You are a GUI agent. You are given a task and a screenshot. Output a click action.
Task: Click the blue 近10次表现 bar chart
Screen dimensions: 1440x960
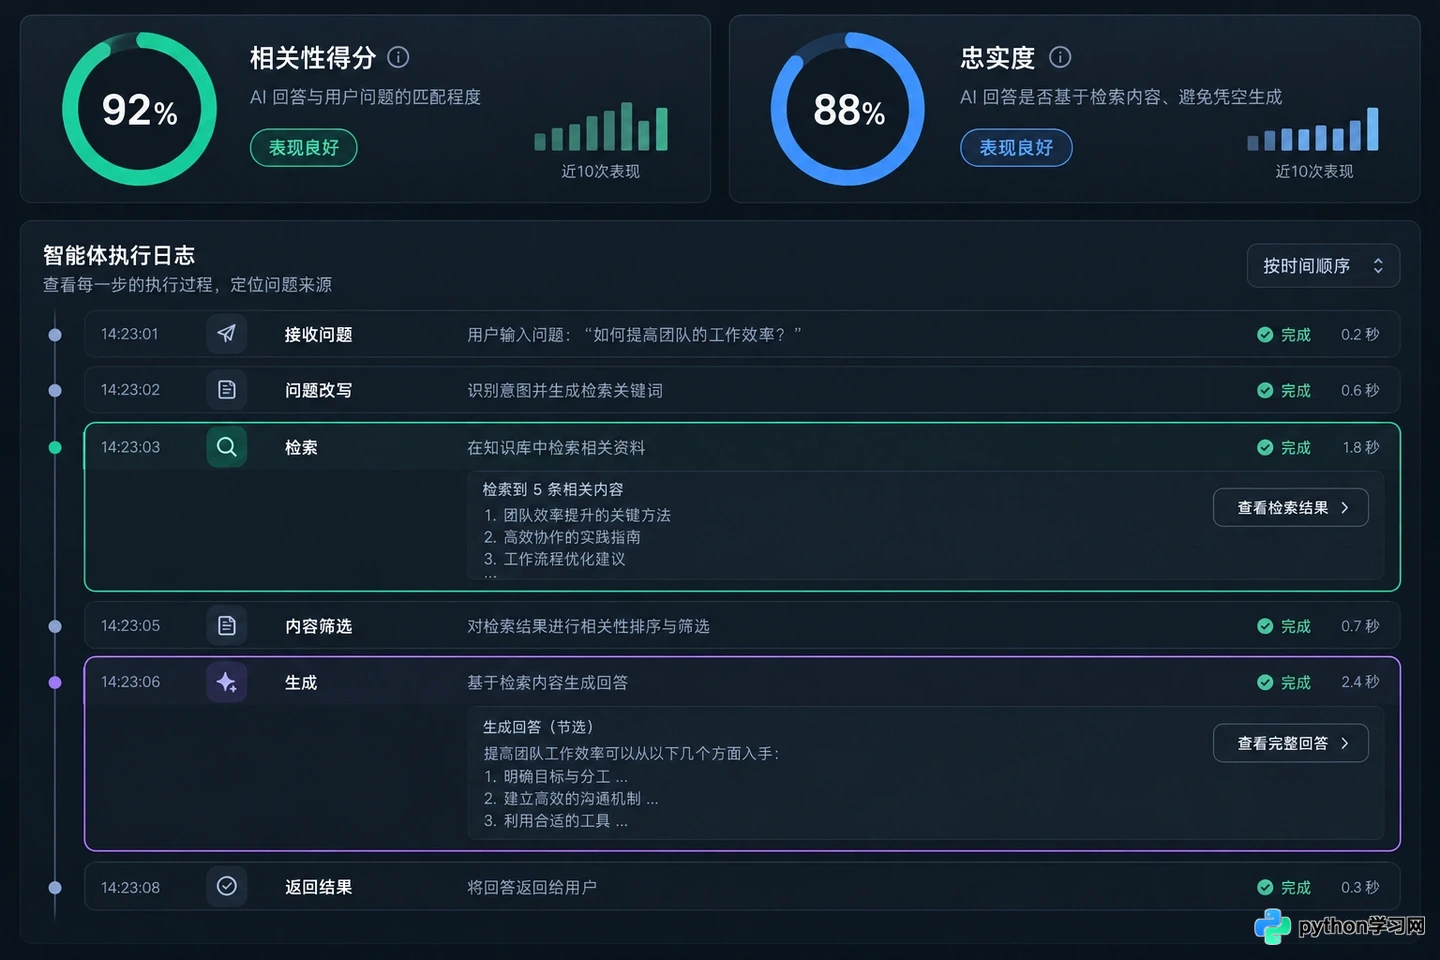(1313, 129)
